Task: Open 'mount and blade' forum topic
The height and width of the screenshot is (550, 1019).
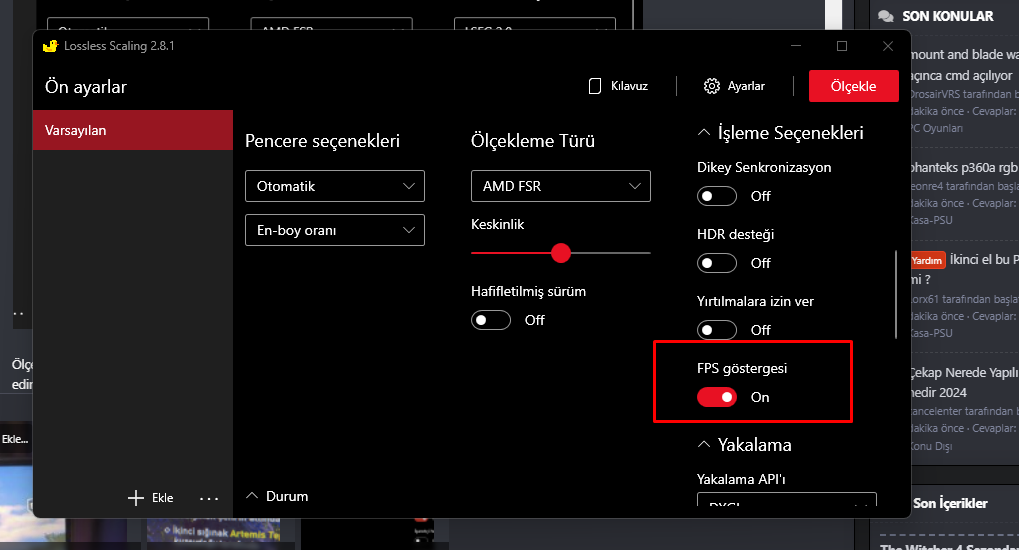Action: pyautogui.click(x=964, y=65)
